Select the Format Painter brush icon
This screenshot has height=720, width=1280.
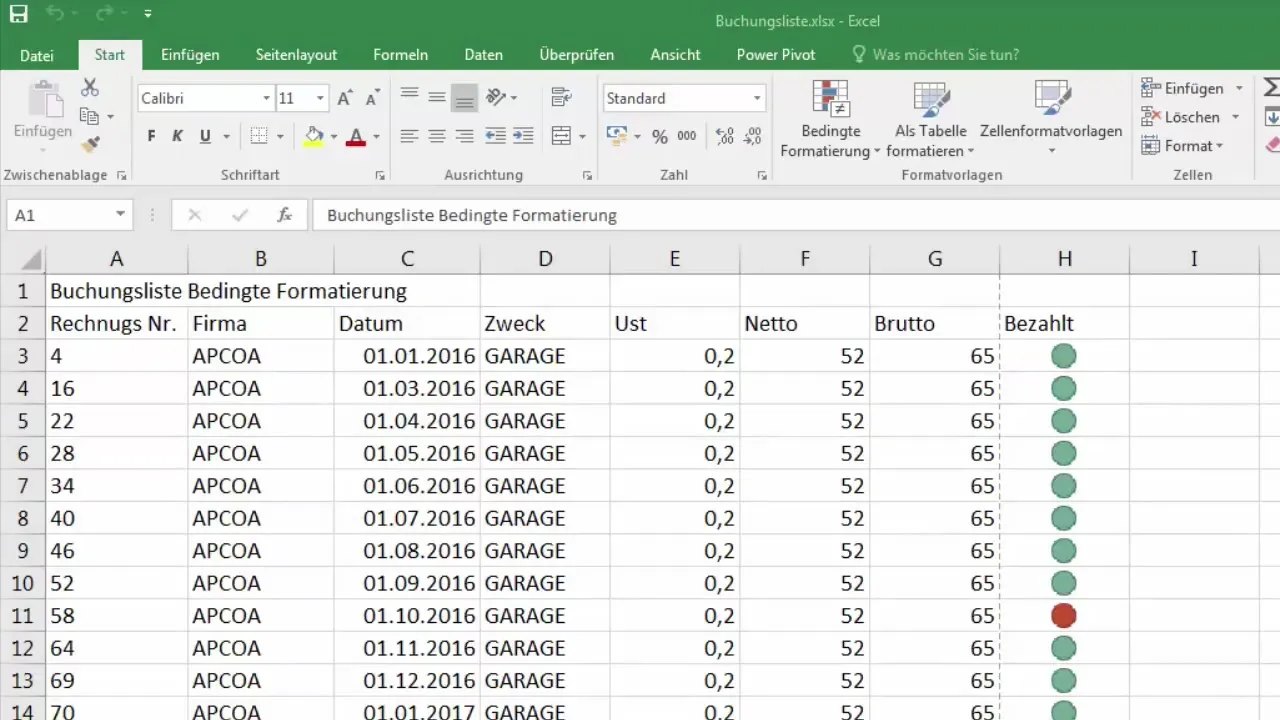click(90, 145)
